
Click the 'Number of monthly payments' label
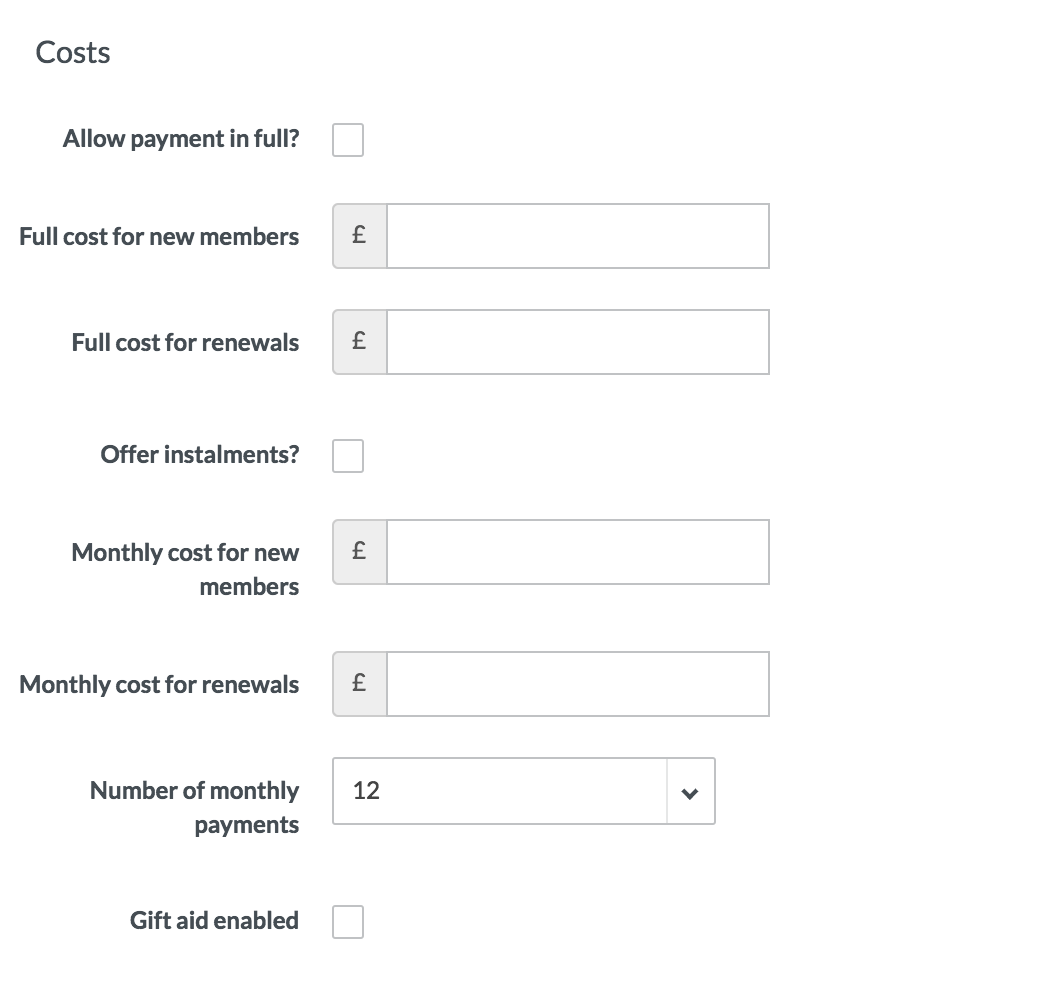(195, 807)
